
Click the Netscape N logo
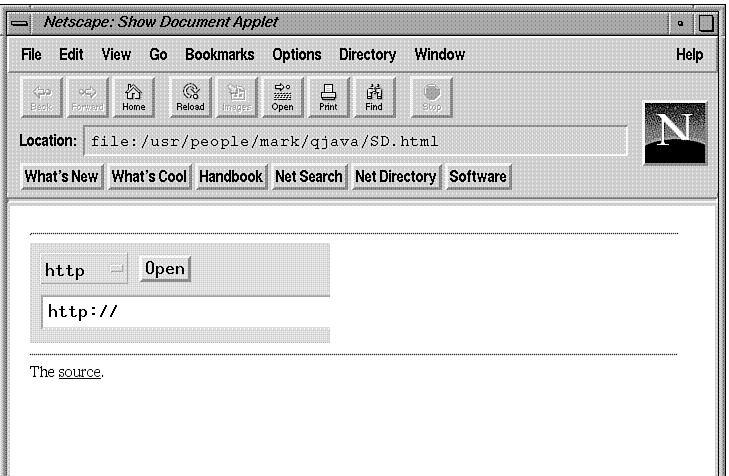tap(675, 132)
